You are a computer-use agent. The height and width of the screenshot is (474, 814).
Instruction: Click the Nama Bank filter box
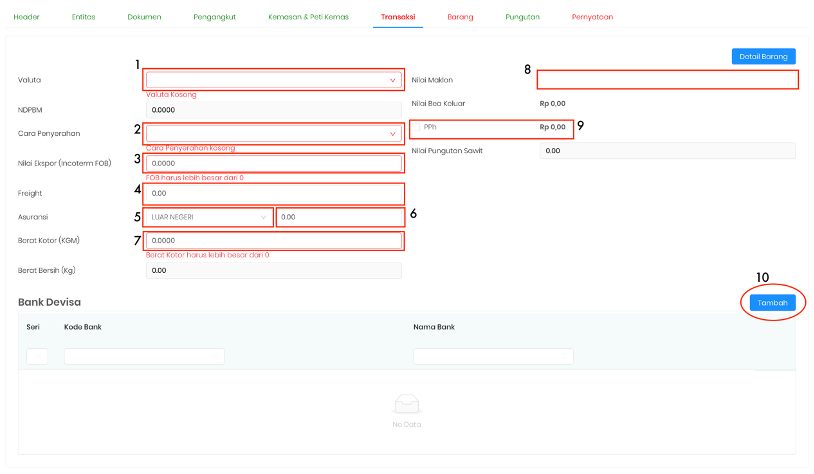tap(493, 357)
